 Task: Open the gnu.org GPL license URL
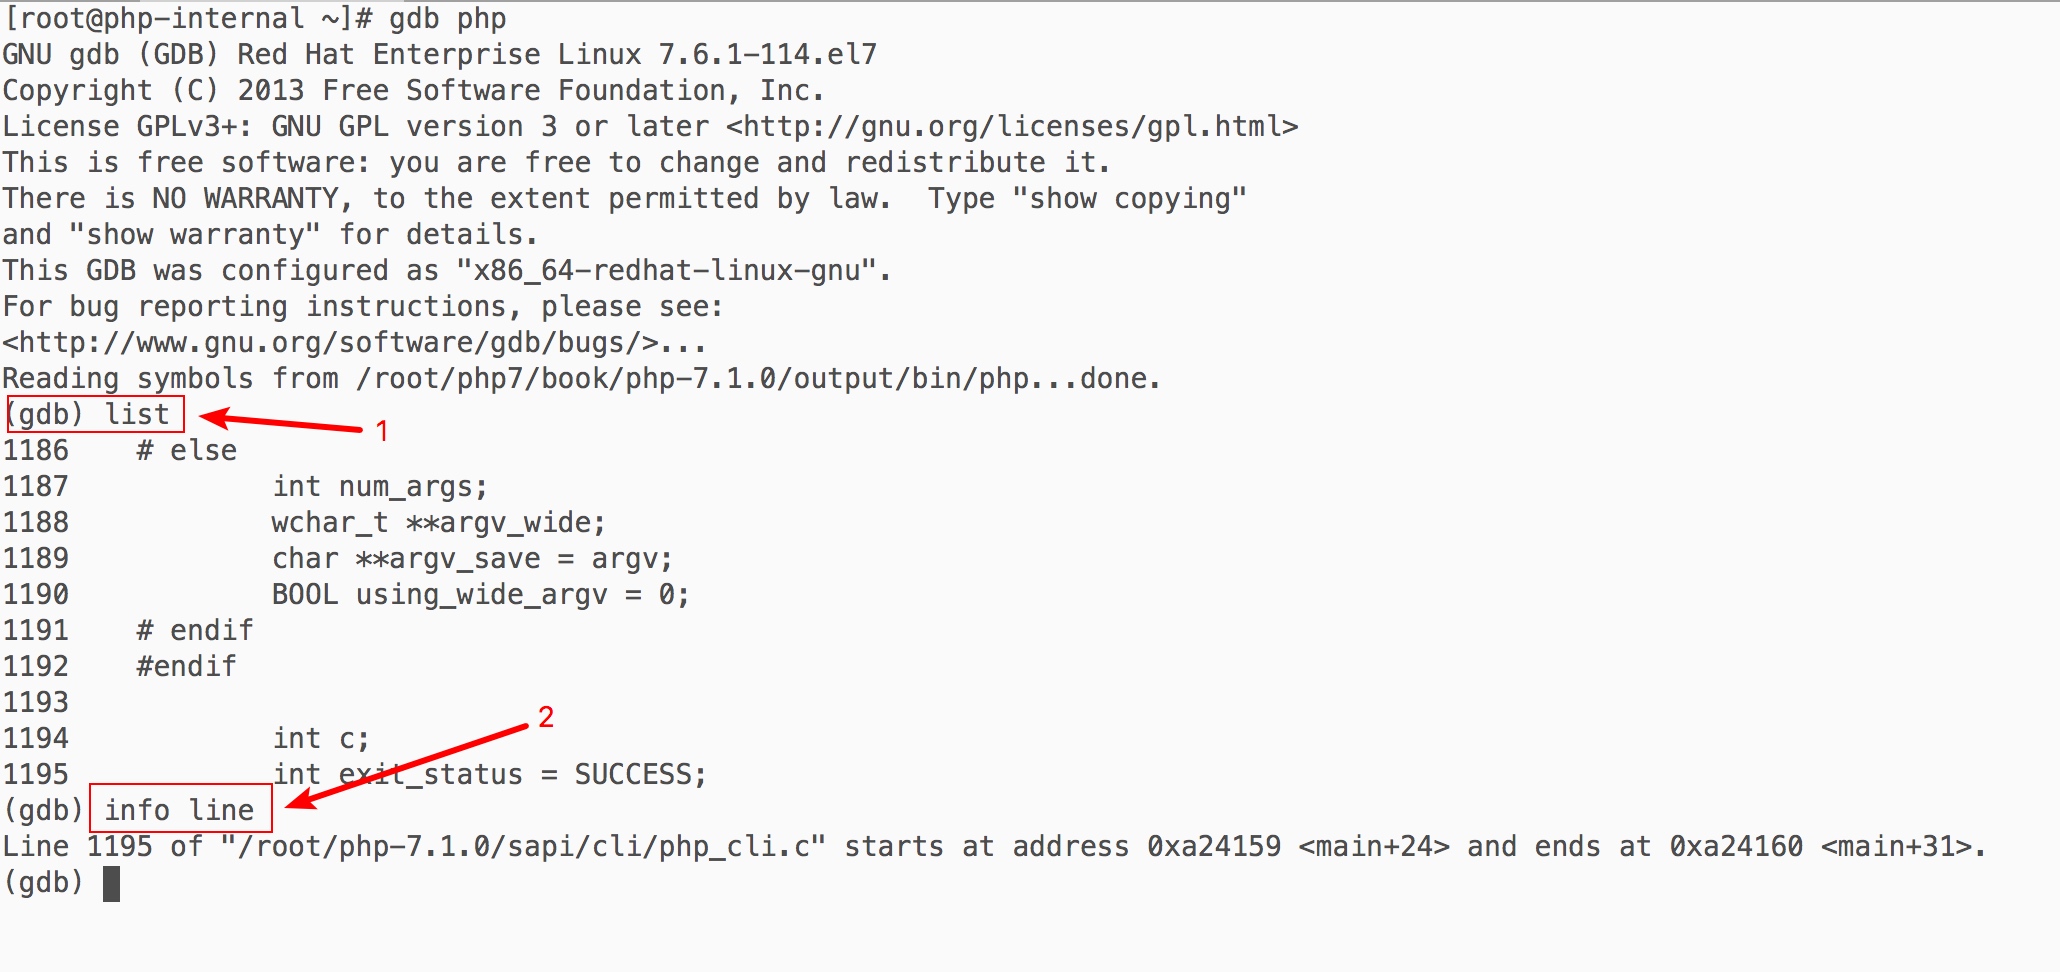coord(1012,127)
